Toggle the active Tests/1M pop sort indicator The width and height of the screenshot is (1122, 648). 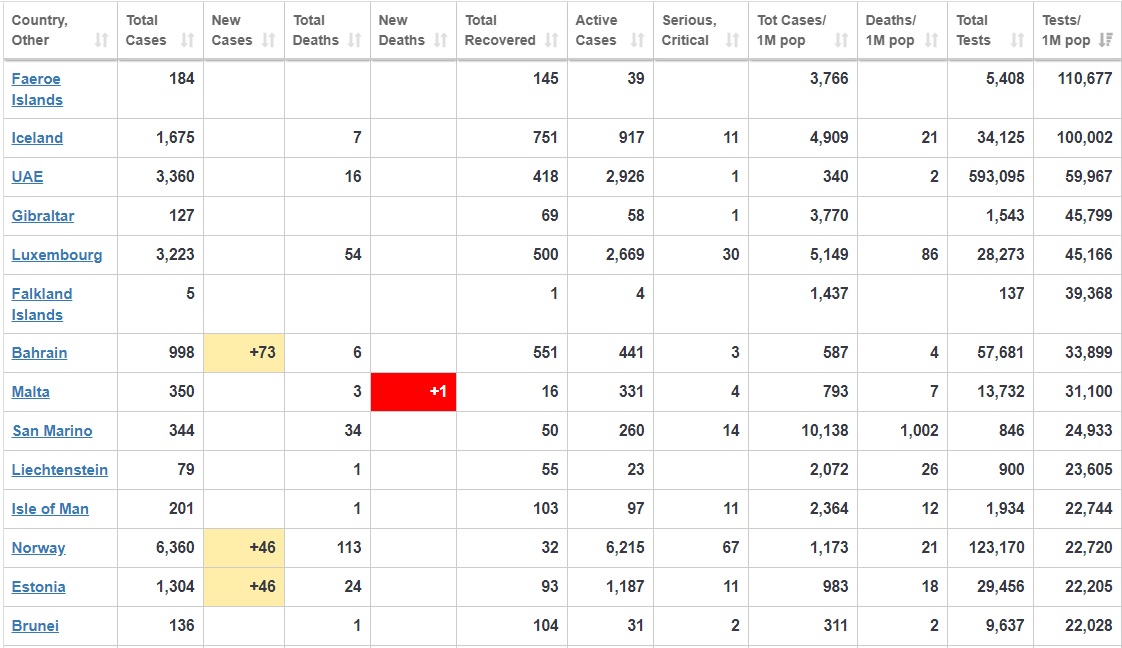click(1105, 41)
